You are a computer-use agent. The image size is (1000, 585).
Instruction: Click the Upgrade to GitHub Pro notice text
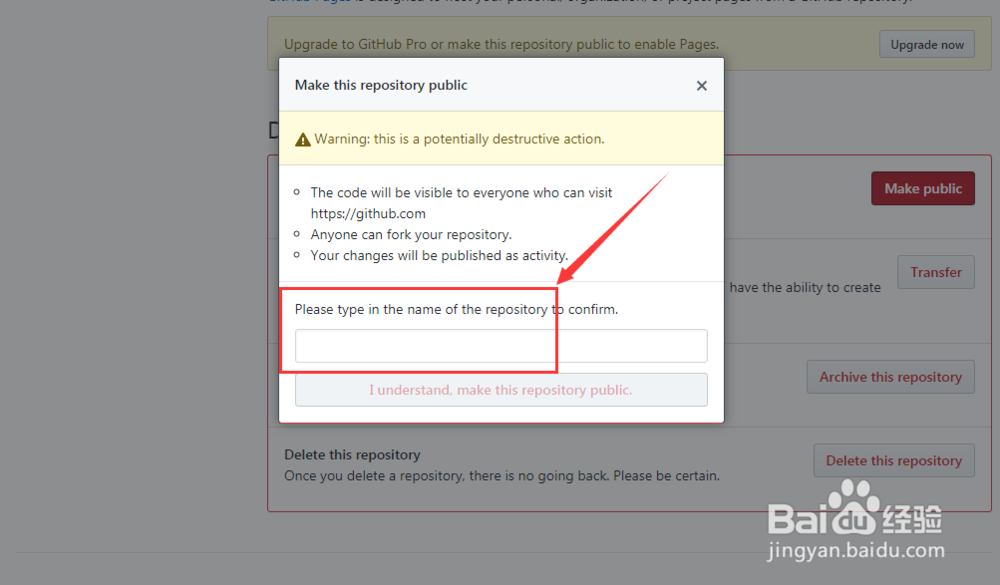pyautogui.click(x=501, y=45)
